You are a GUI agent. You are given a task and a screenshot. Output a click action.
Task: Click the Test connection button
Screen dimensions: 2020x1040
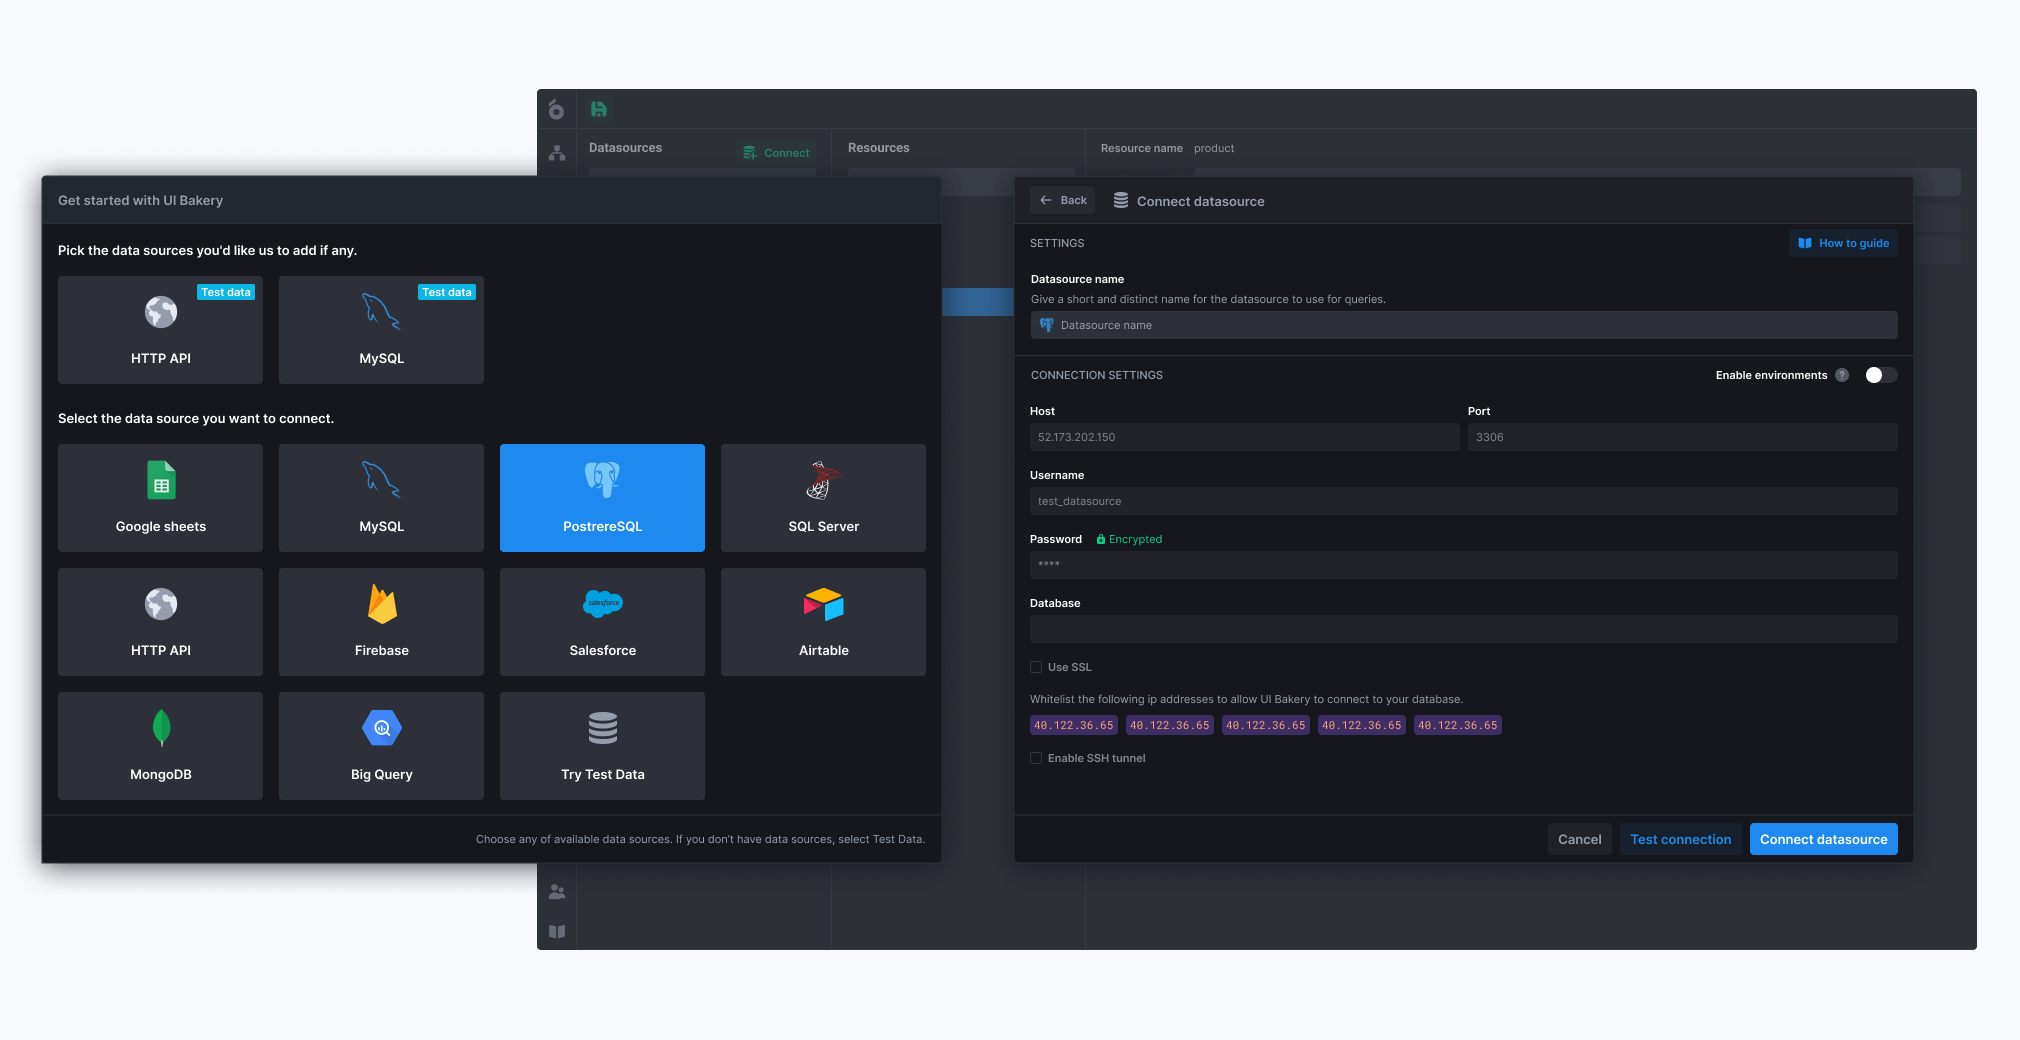tap(1680, 839)
